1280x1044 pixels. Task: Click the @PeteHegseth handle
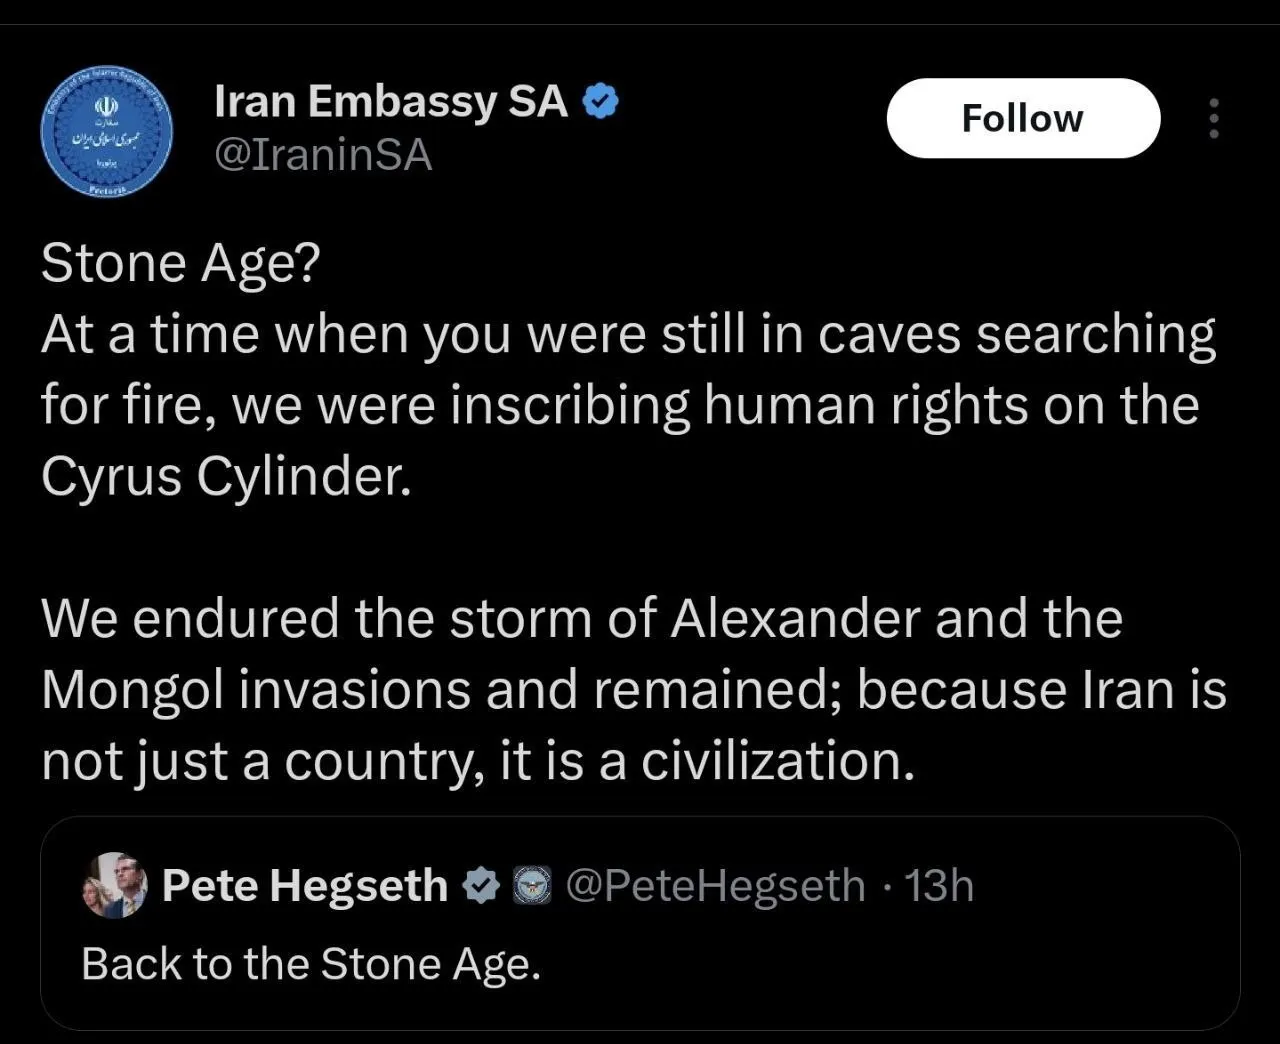click(x=715, y=885)
